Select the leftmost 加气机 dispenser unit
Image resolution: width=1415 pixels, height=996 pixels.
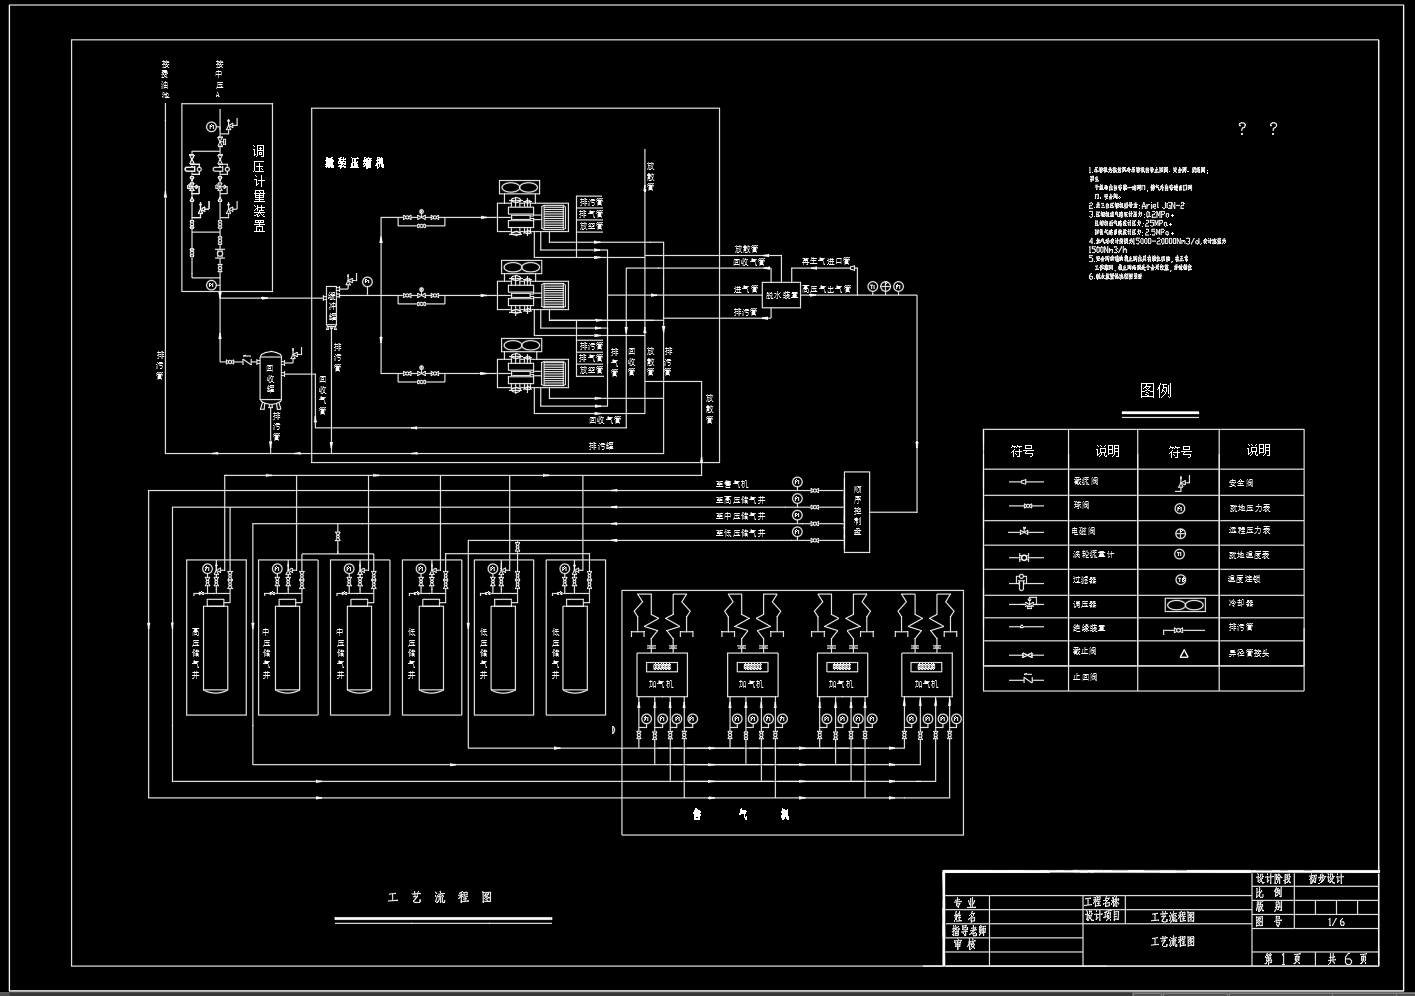(661, 676)
